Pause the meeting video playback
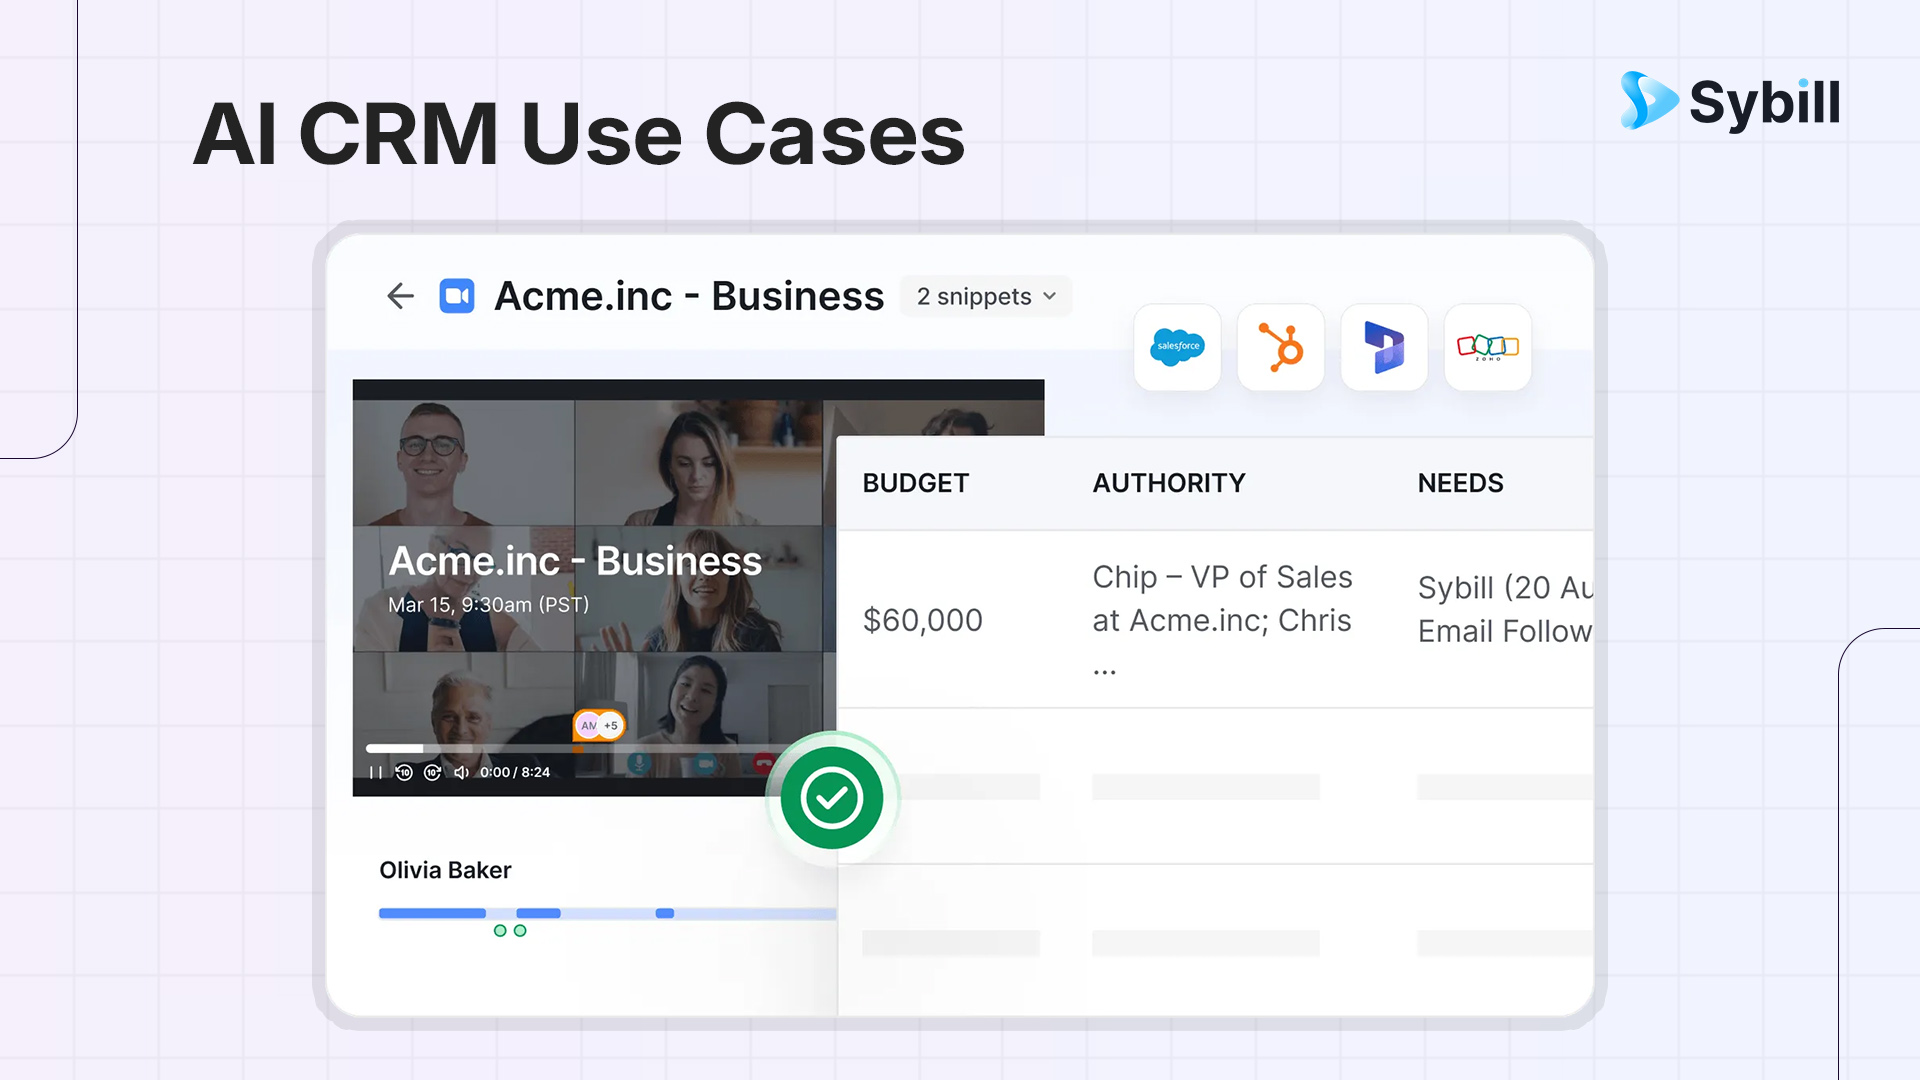 point(376,772)
